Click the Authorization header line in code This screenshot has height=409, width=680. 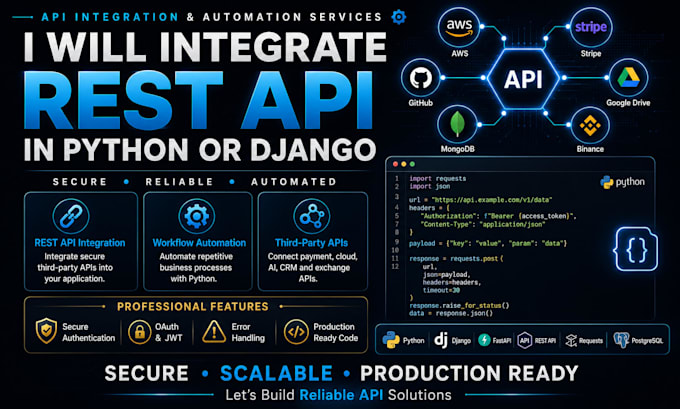pyautogui.click(x=498, y=216)
